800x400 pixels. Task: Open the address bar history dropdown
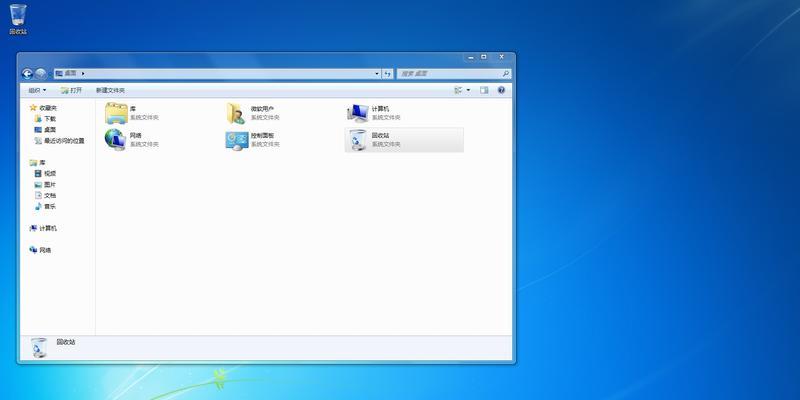(377, 74)
